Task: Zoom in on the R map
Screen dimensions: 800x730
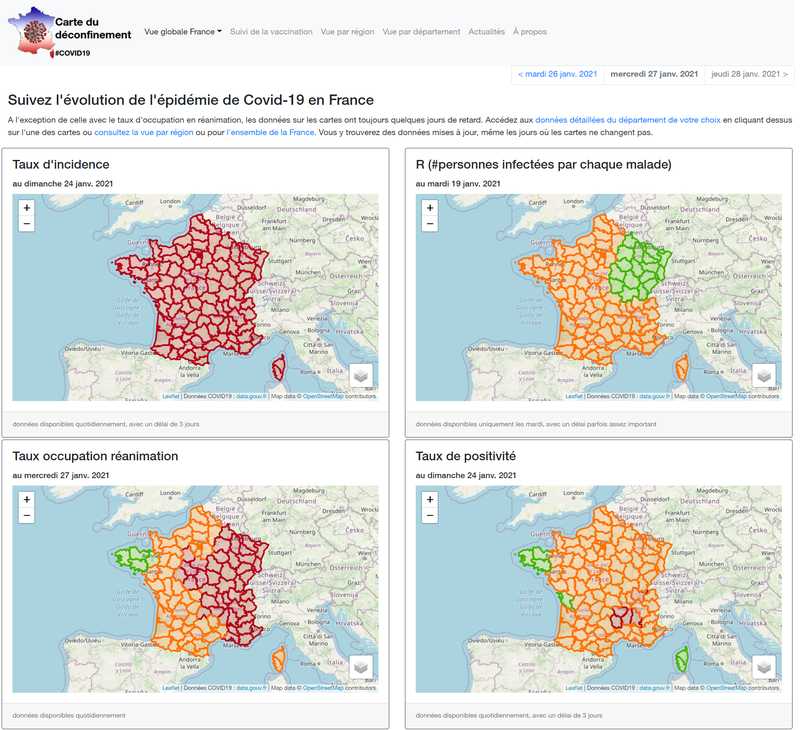Action: click(430, 208)
